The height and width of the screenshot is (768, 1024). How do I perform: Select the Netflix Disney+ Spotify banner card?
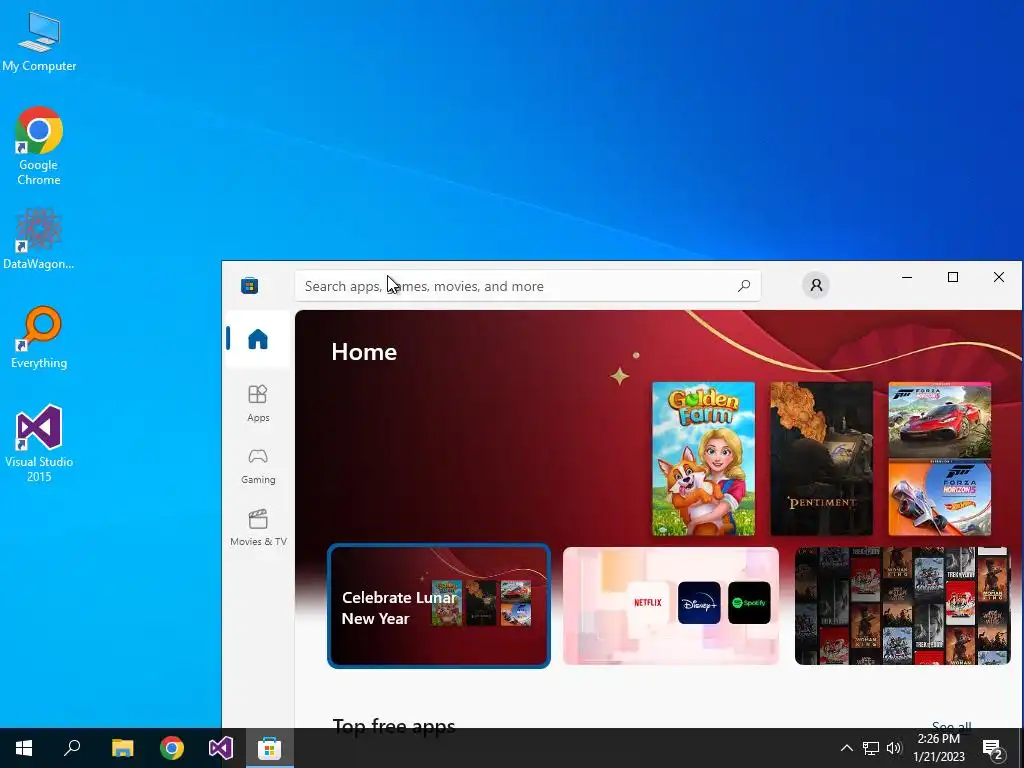[671, 606]
